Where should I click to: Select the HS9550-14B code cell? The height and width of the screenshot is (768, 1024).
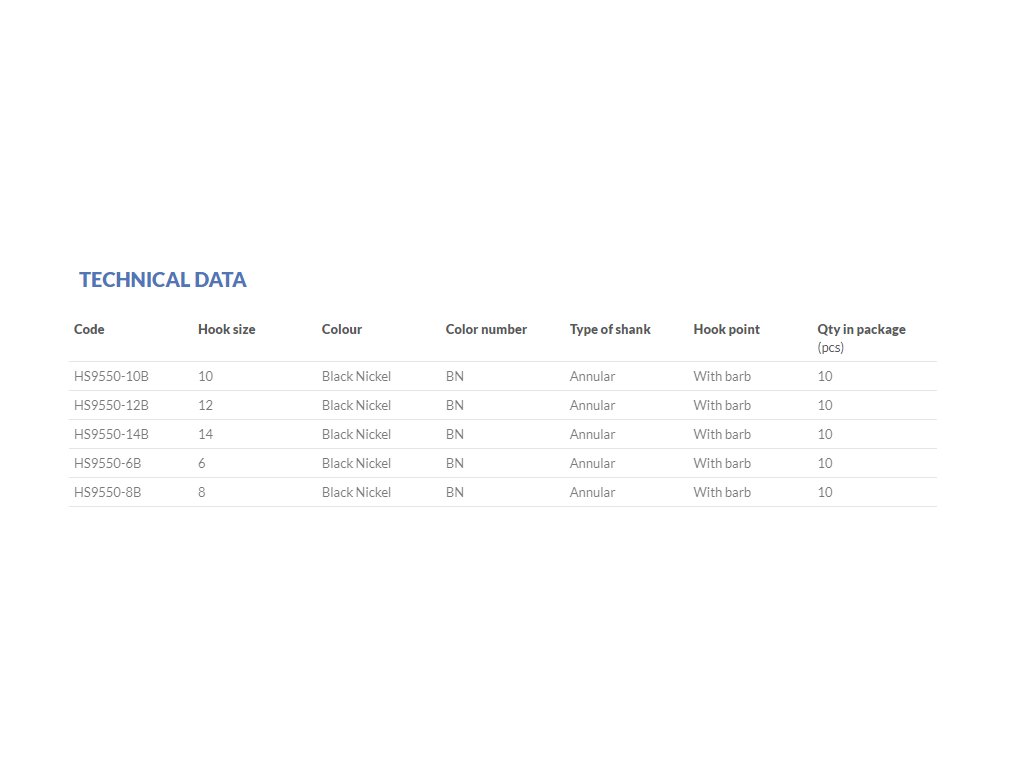point(111,434)
